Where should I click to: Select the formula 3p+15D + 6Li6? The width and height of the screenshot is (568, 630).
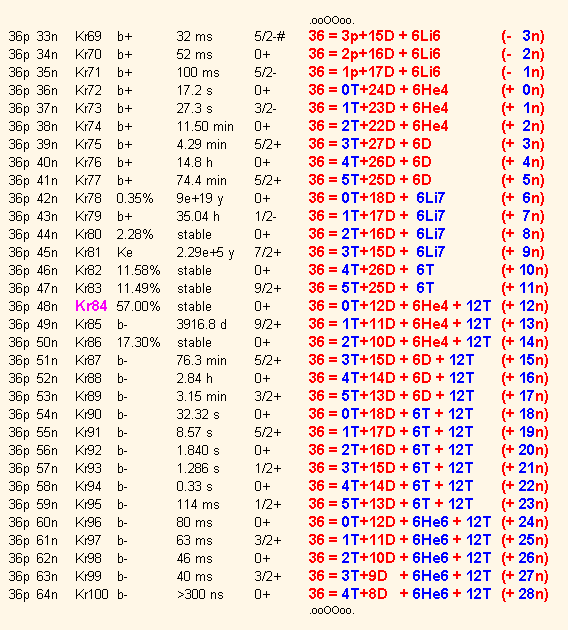(x=374, y=36)
